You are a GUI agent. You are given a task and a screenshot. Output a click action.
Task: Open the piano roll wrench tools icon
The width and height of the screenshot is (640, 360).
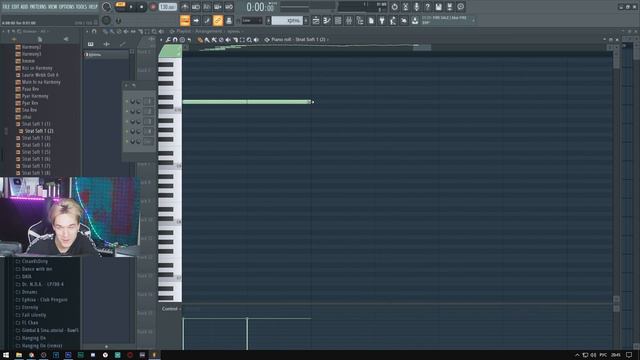(168, 40)
